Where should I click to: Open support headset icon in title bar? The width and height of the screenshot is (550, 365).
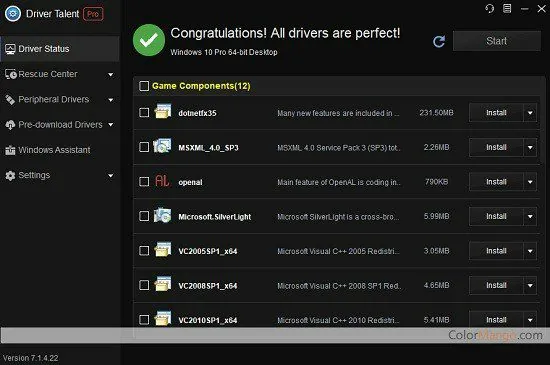pyautogui.click(x=490, y=8)
